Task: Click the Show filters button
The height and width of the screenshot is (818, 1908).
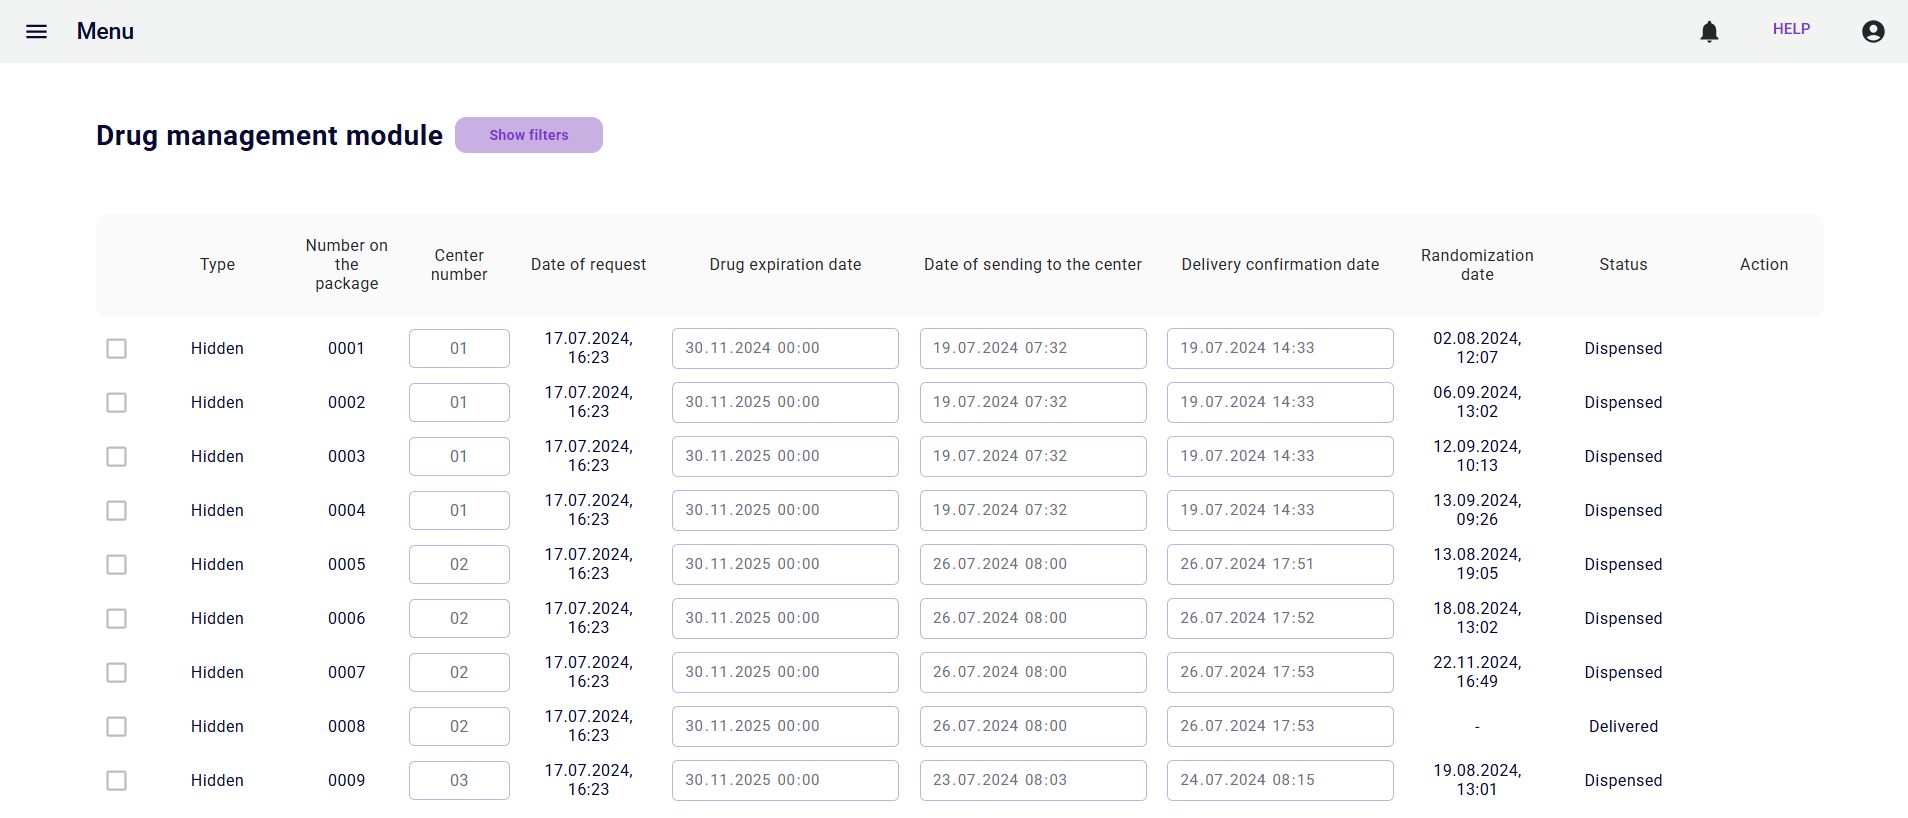Action: (x=528, y=135)
